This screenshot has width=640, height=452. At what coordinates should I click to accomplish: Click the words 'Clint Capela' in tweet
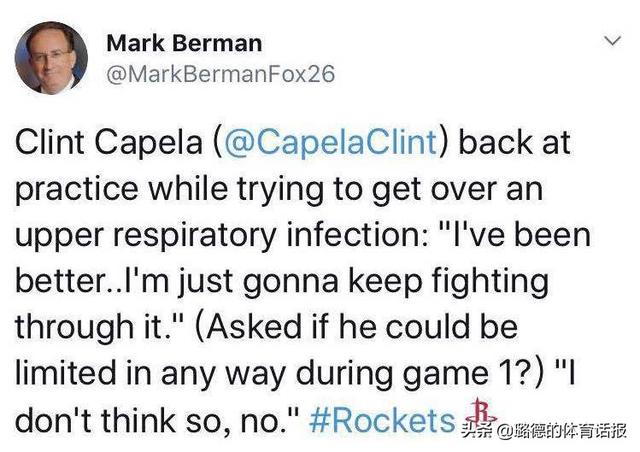(109, 143)
